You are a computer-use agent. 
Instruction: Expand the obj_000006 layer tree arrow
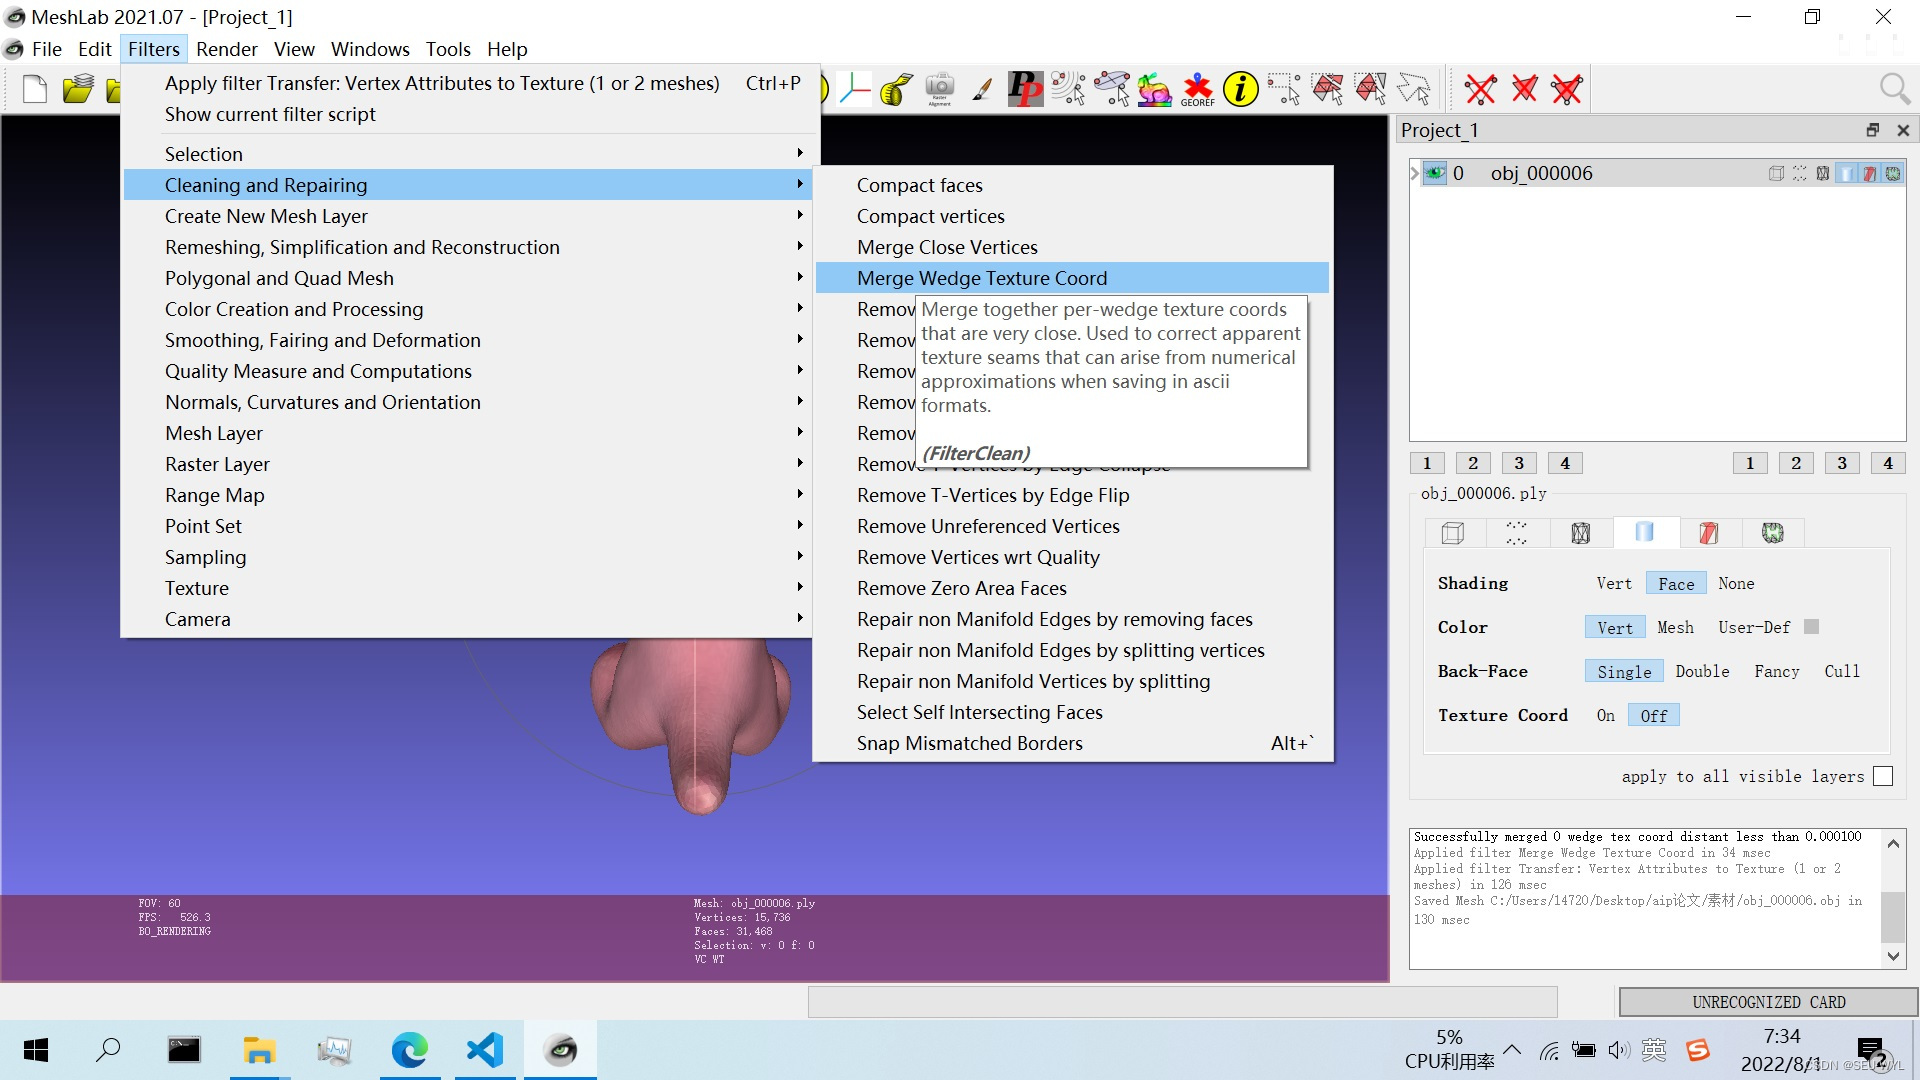click(x=1415, y=173)
